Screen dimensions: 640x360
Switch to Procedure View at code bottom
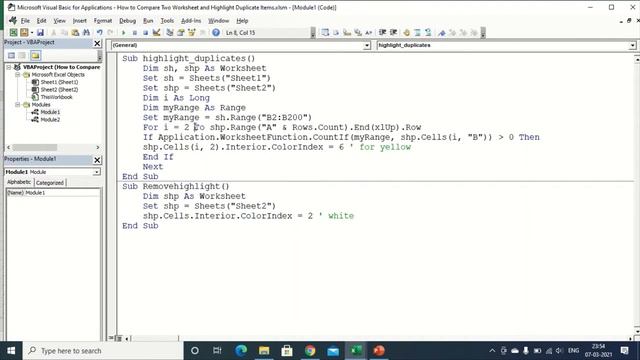[x=111, y=338]
